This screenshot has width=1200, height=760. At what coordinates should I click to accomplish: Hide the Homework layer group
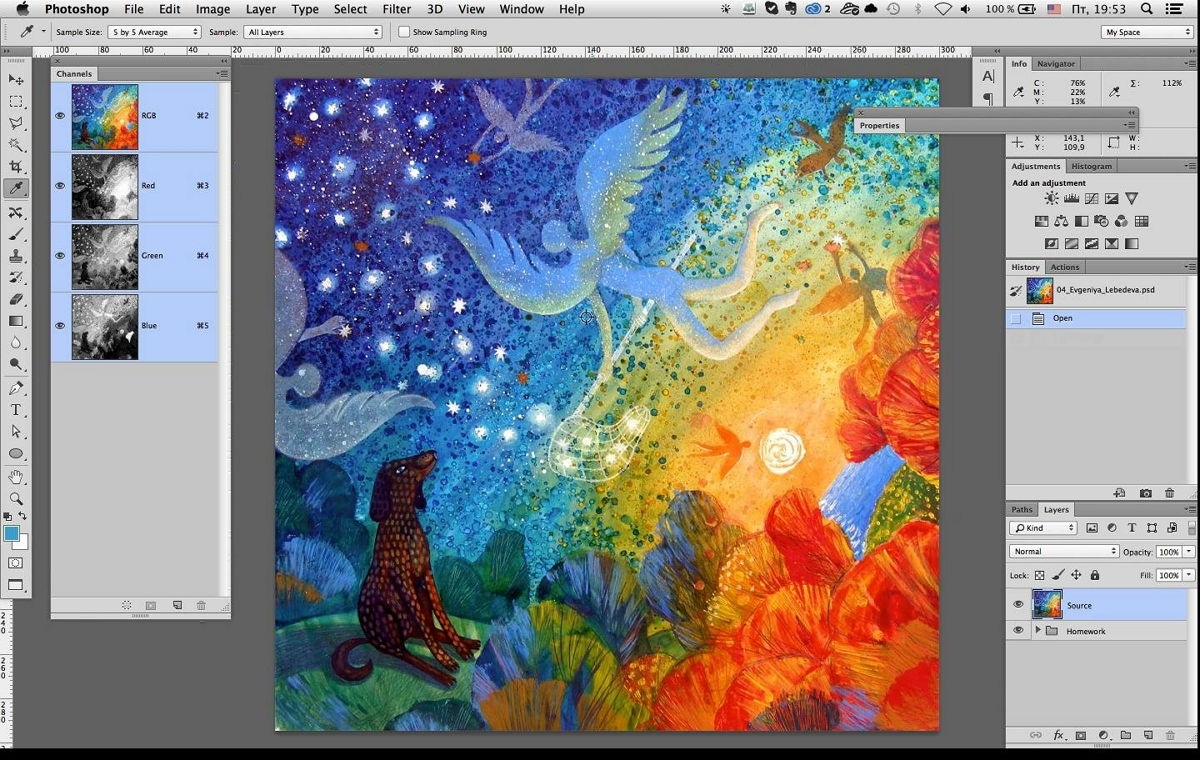click(1018, 631)
